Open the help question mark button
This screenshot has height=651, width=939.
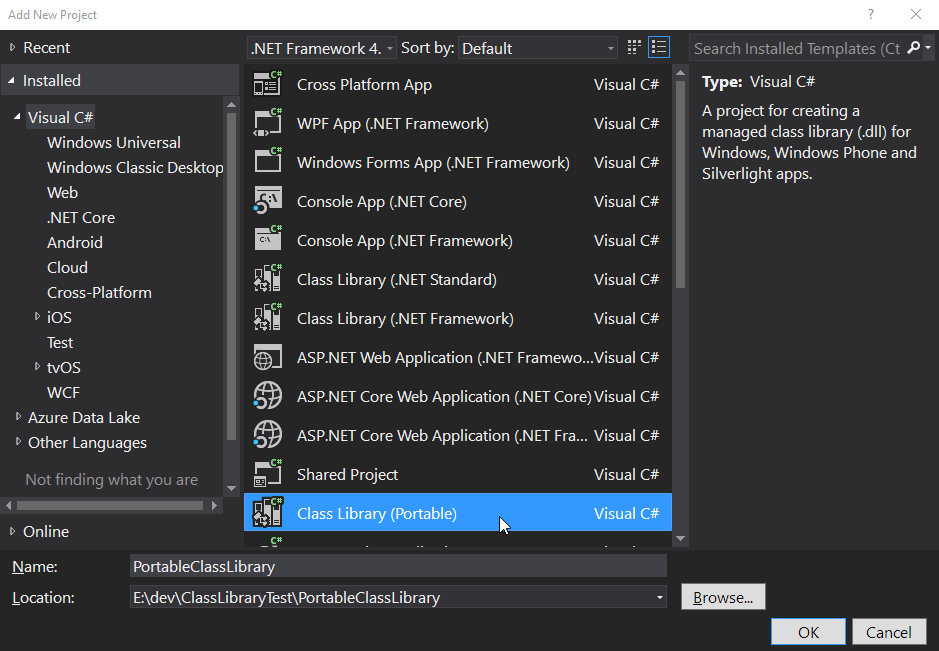click(x=871, y=14)
